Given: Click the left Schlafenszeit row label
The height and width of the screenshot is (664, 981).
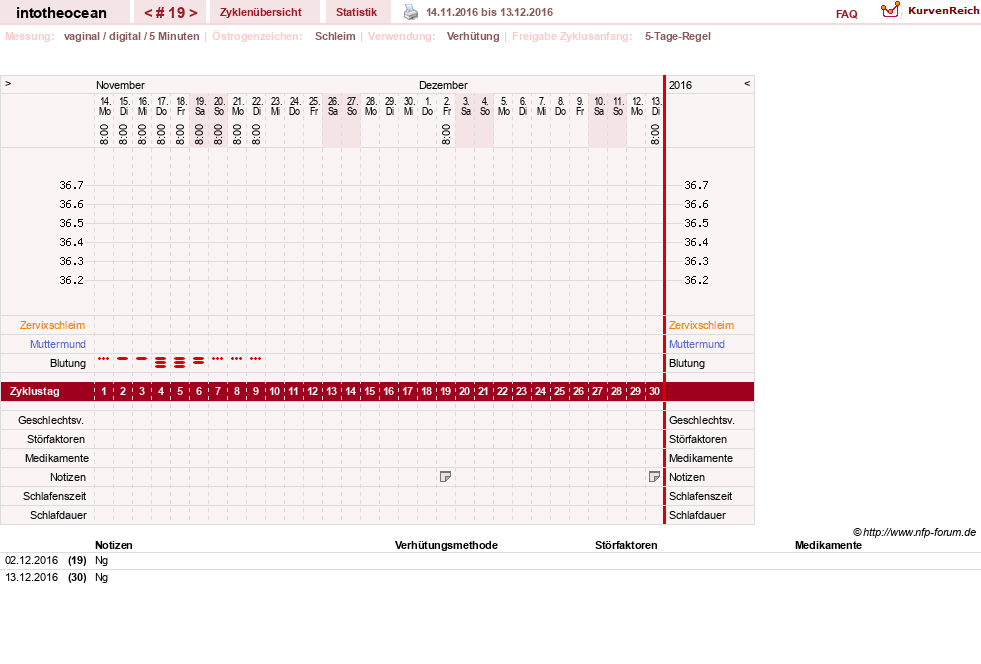Looking at the screenshot, I should [54, 496].
